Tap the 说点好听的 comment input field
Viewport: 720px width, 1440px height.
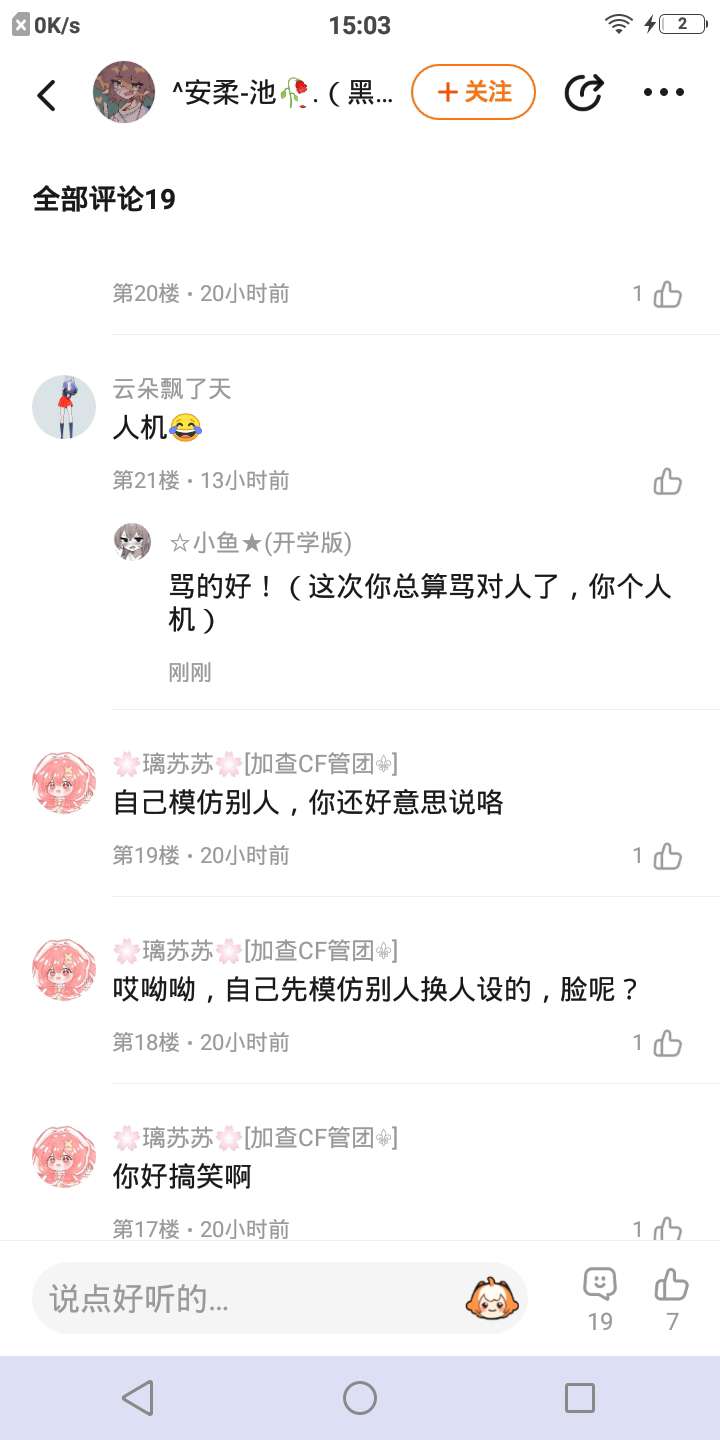coord(250,1298)
